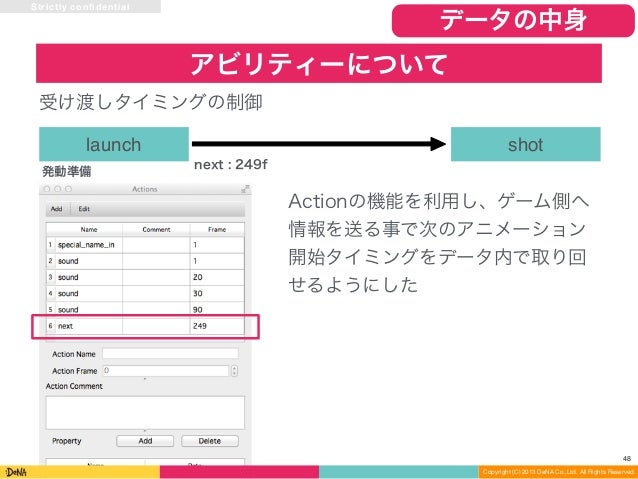Click the DeNA logo in footer

tap(16, 472)
